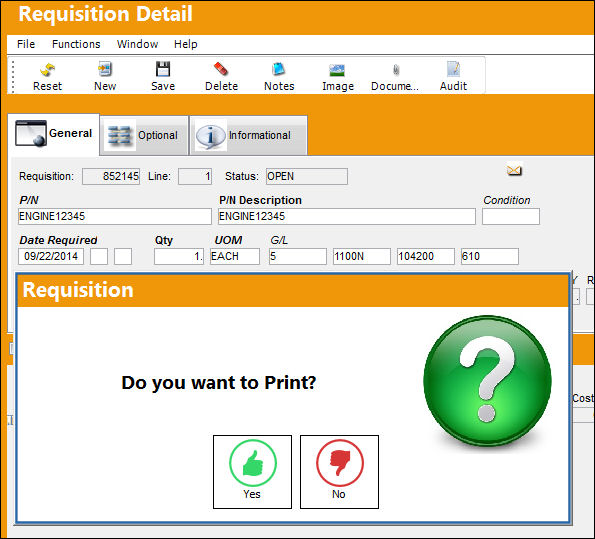The height and width of the screenshot is (539, 595).
Task: Click the G/L field containing 104200
Action: (x=426, y=256)
